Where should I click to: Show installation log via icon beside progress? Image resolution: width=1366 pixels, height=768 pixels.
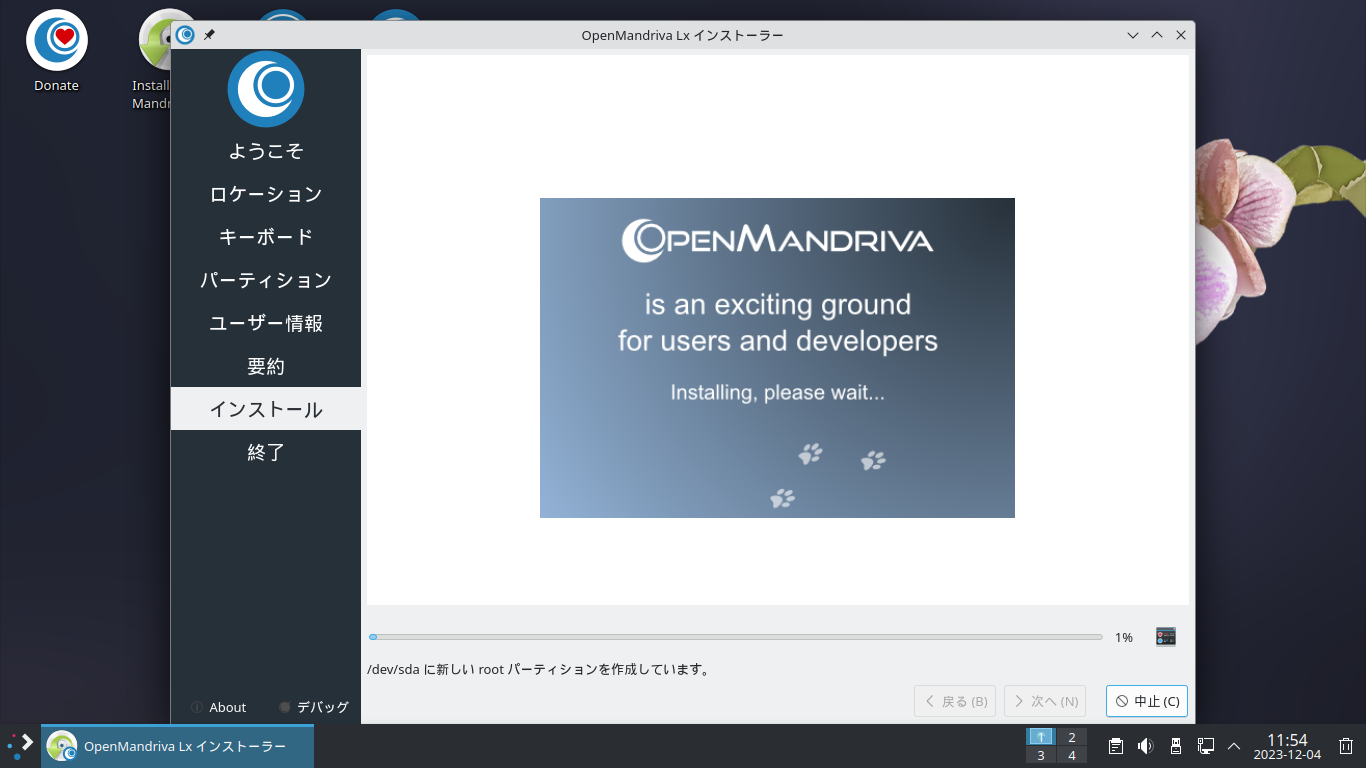(1165, 637)
